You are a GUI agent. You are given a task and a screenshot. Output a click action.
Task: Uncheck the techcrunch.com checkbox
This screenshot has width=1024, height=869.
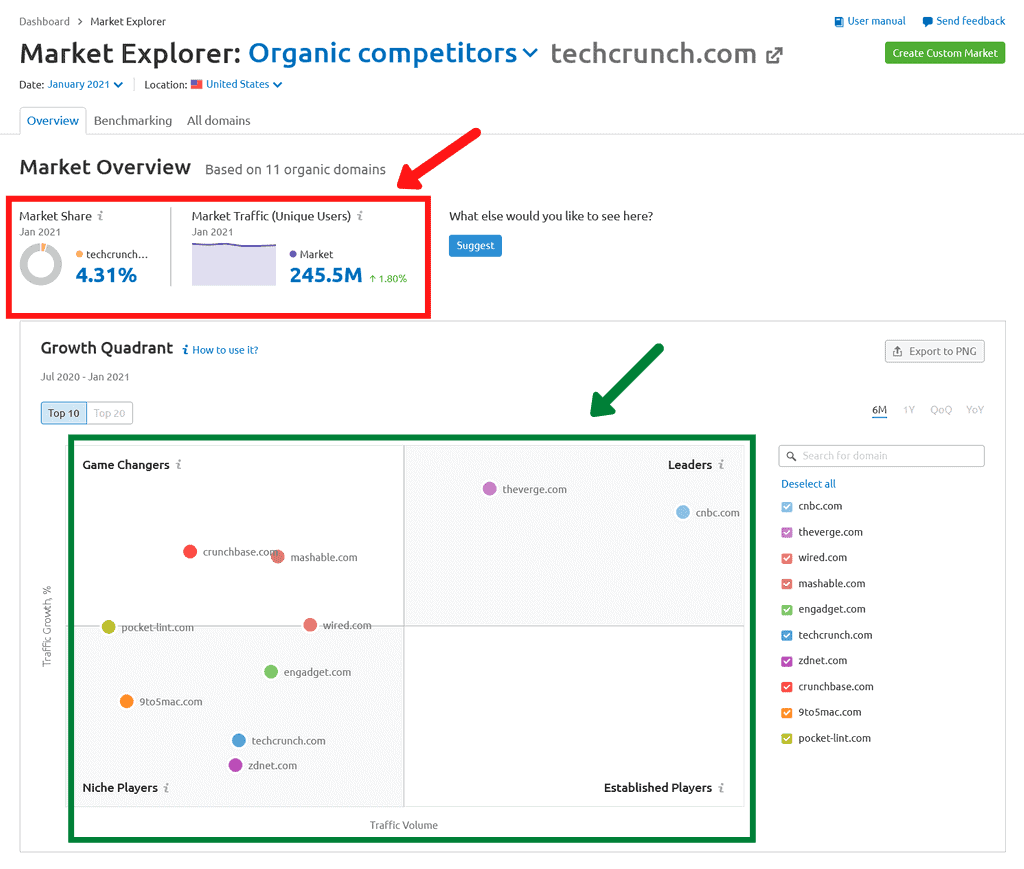click(x=787, y=636)
